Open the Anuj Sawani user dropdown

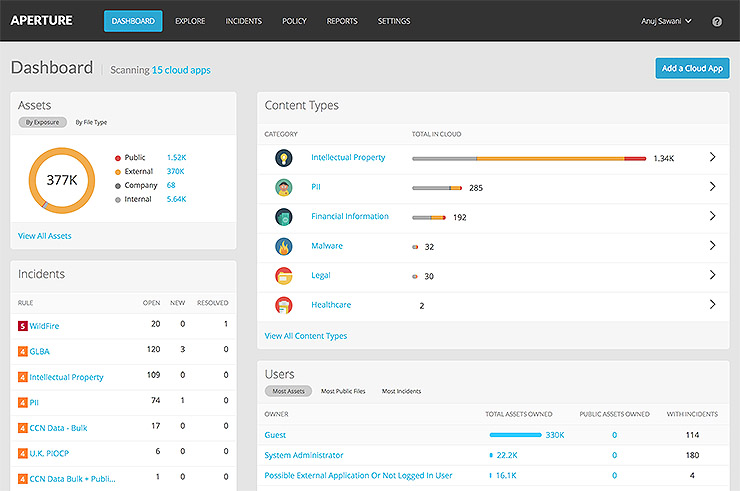click(x=667, y=21)
